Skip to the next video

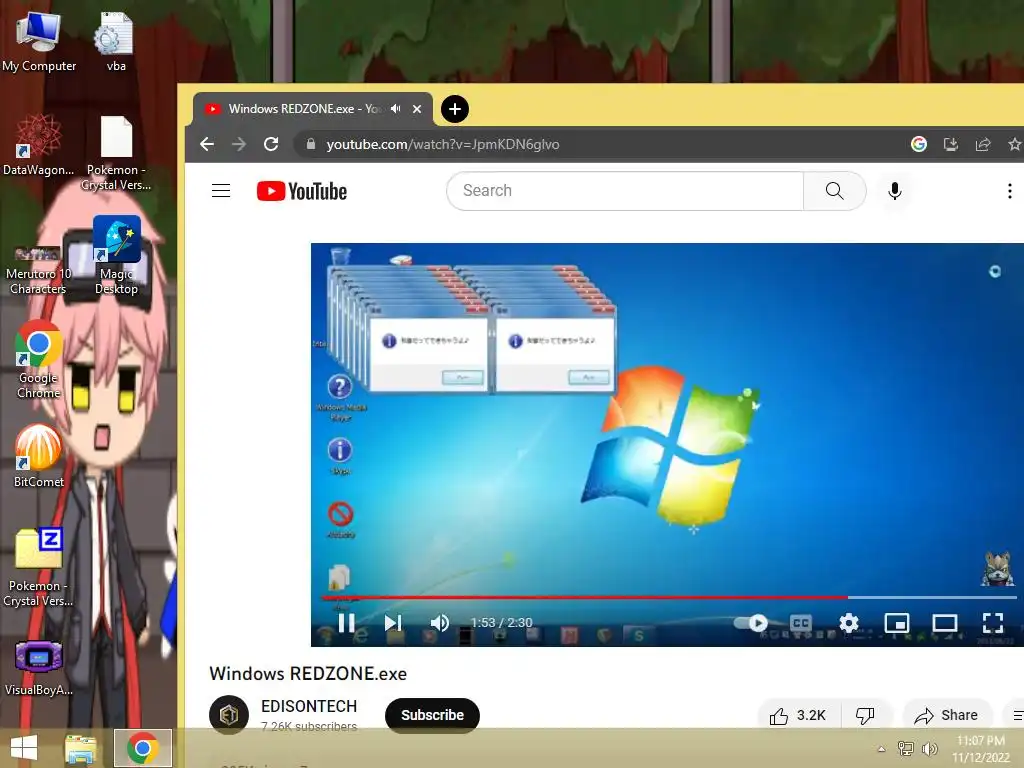(392, 623)
